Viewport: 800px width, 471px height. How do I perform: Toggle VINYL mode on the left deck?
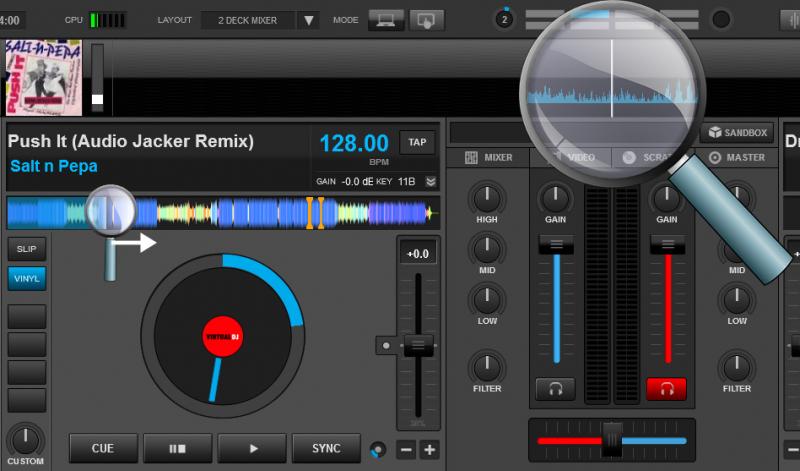click(27, 279)
